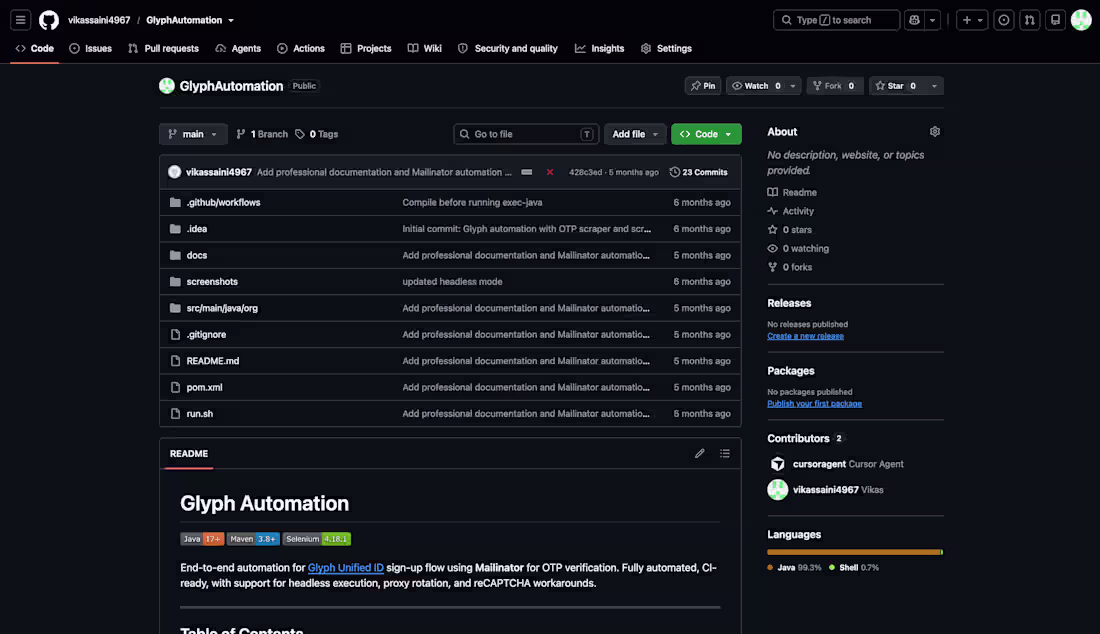Click the Go to file search field
The width and height of the screenshot is (1100, 634).
point(526,134)
